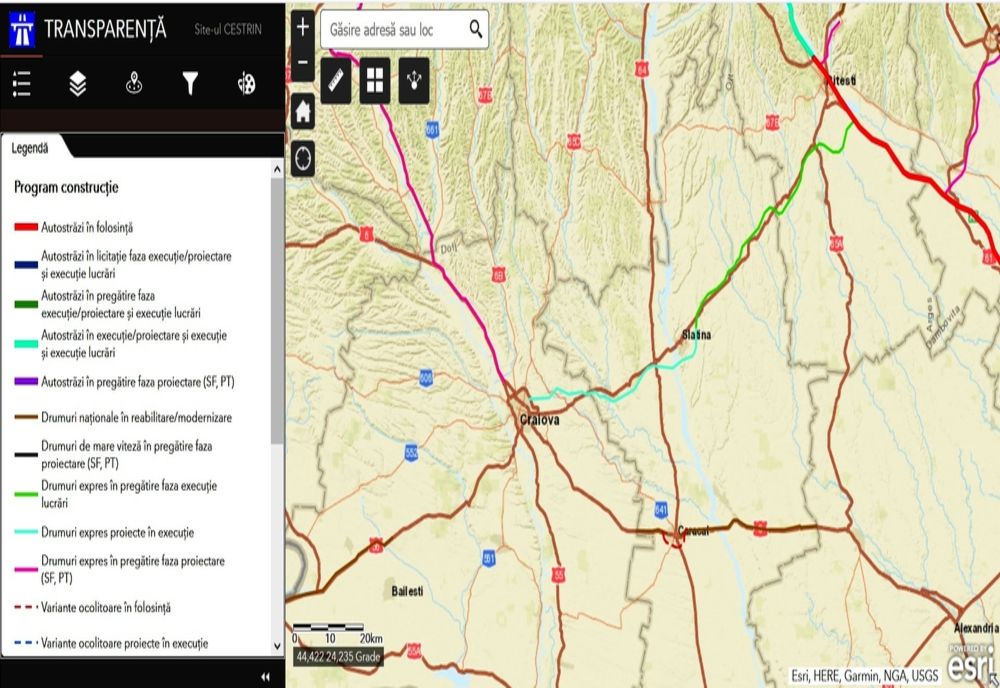Open the Legend list icon
This screenshot has width=1000, height=688.
pyautogui.click(x=21, y=85)
